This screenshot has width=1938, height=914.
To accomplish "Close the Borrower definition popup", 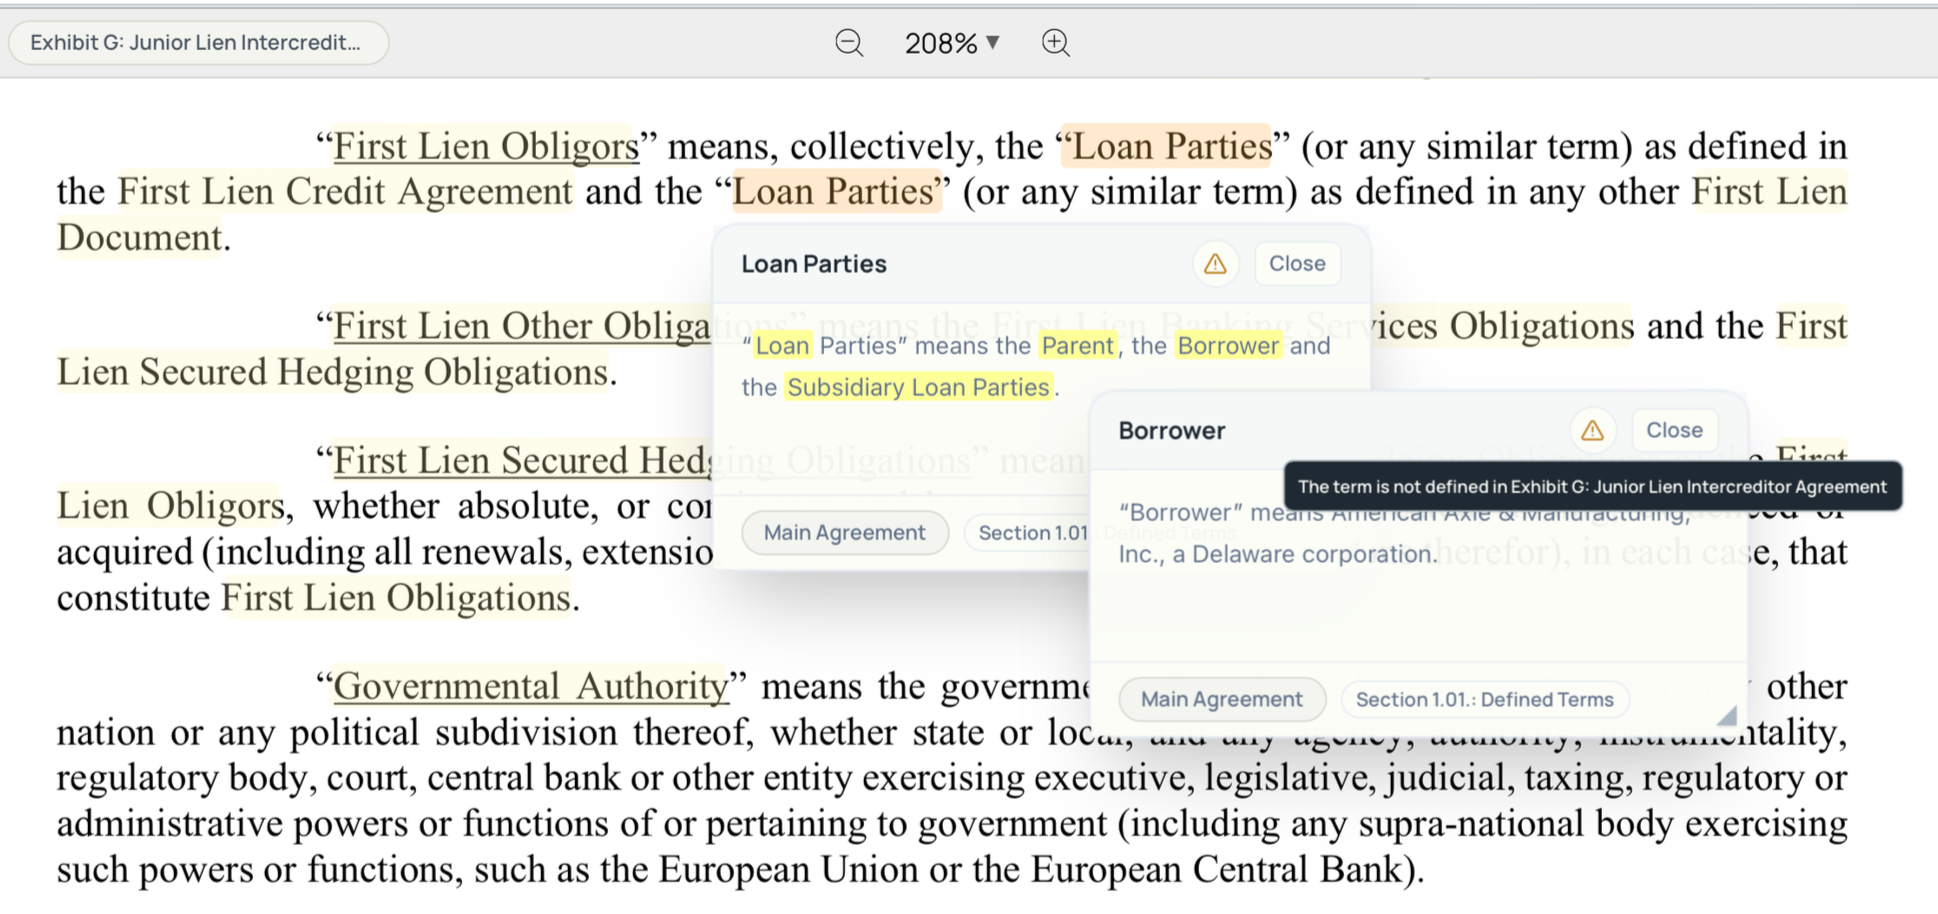I will (1673, 430).
